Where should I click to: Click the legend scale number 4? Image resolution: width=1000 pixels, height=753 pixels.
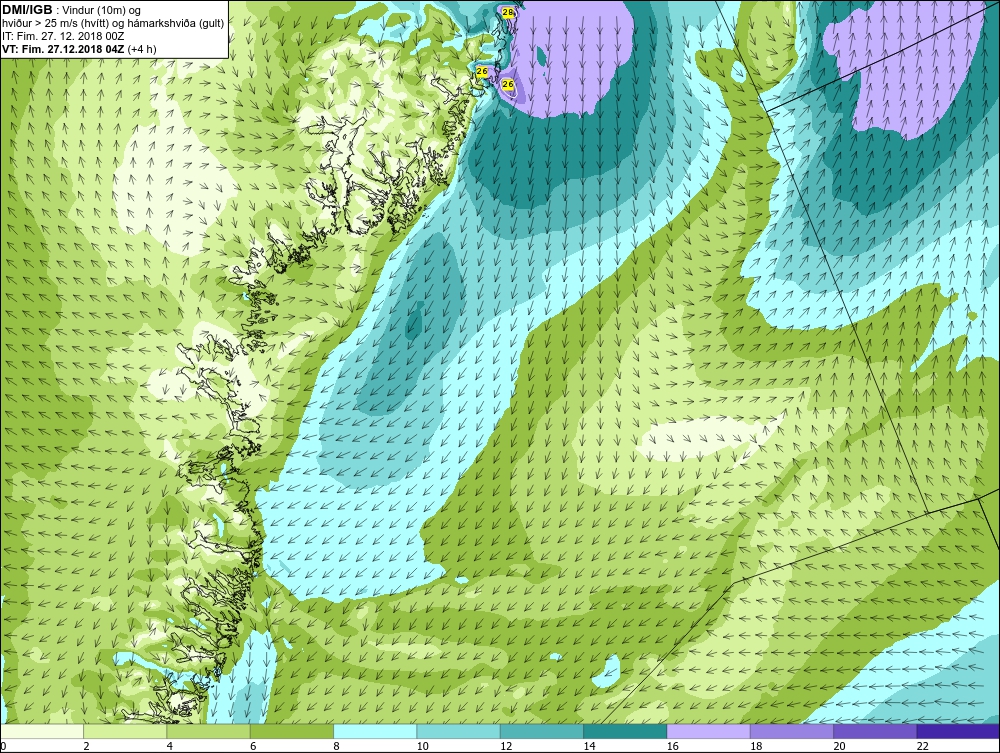pos(170,746)
